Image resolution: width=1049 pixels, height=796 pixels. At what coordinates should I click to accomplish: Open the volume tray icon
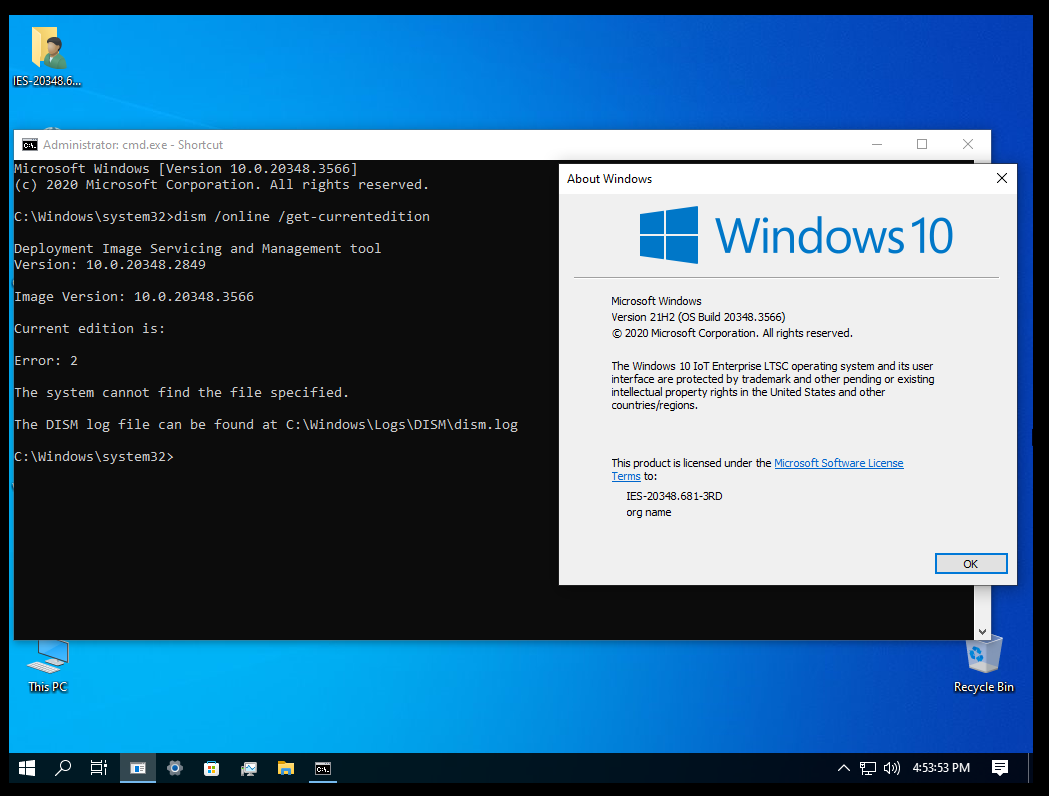coord(892,768)
